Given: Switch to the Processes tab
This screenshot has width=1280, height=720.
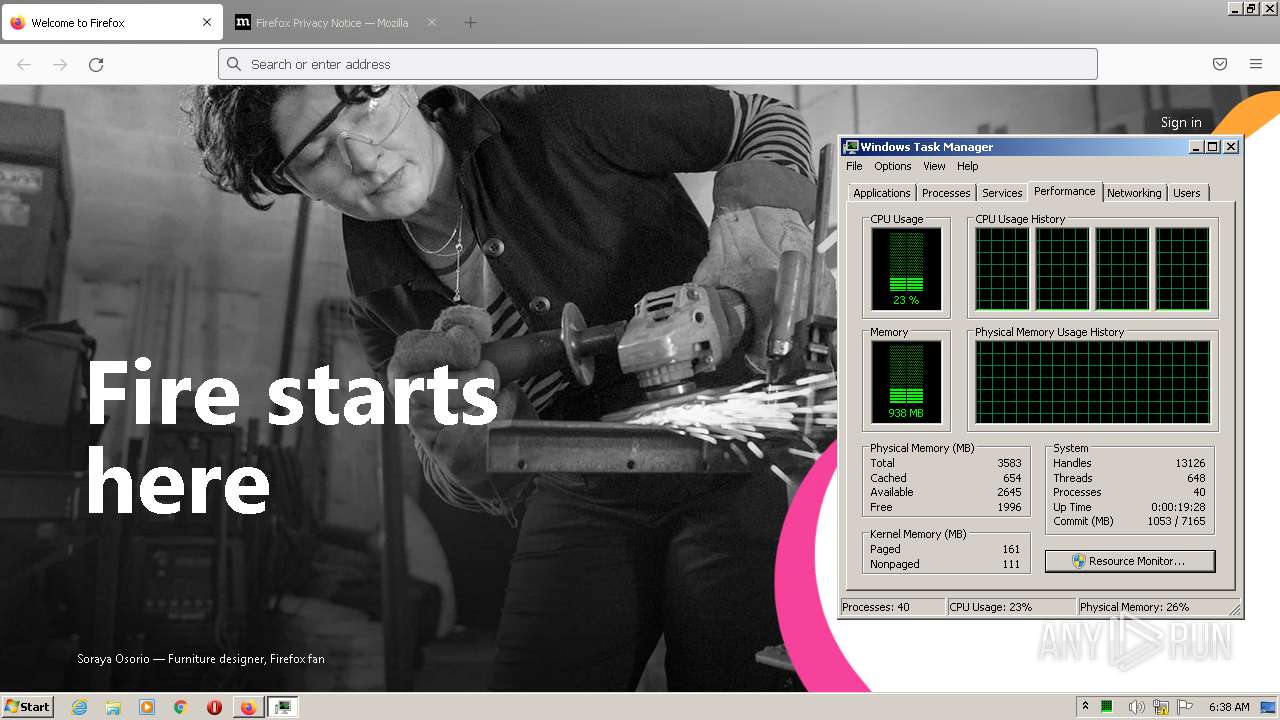Looking at the screenshot, I should (x=946, y=193).
